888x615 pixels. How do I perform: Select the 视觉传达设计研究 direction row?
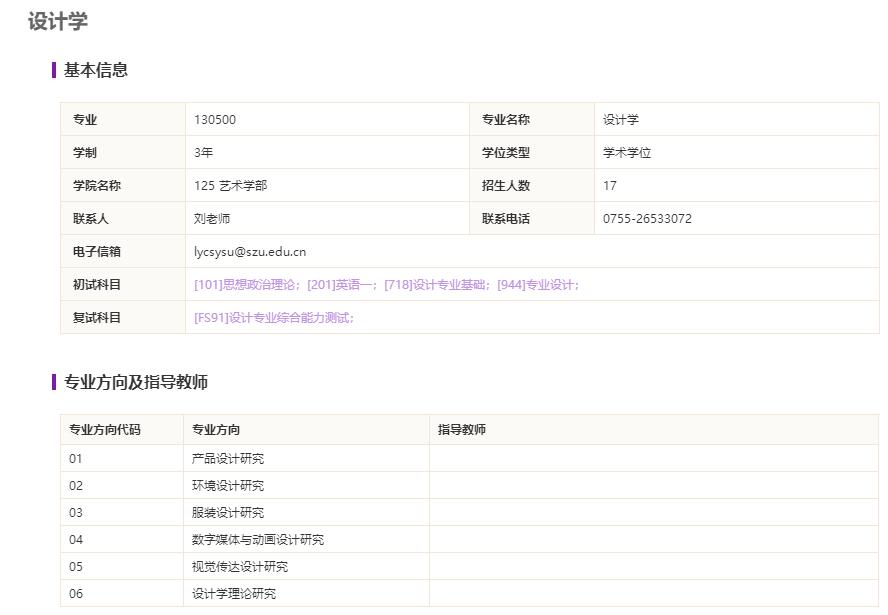[240, 567]
